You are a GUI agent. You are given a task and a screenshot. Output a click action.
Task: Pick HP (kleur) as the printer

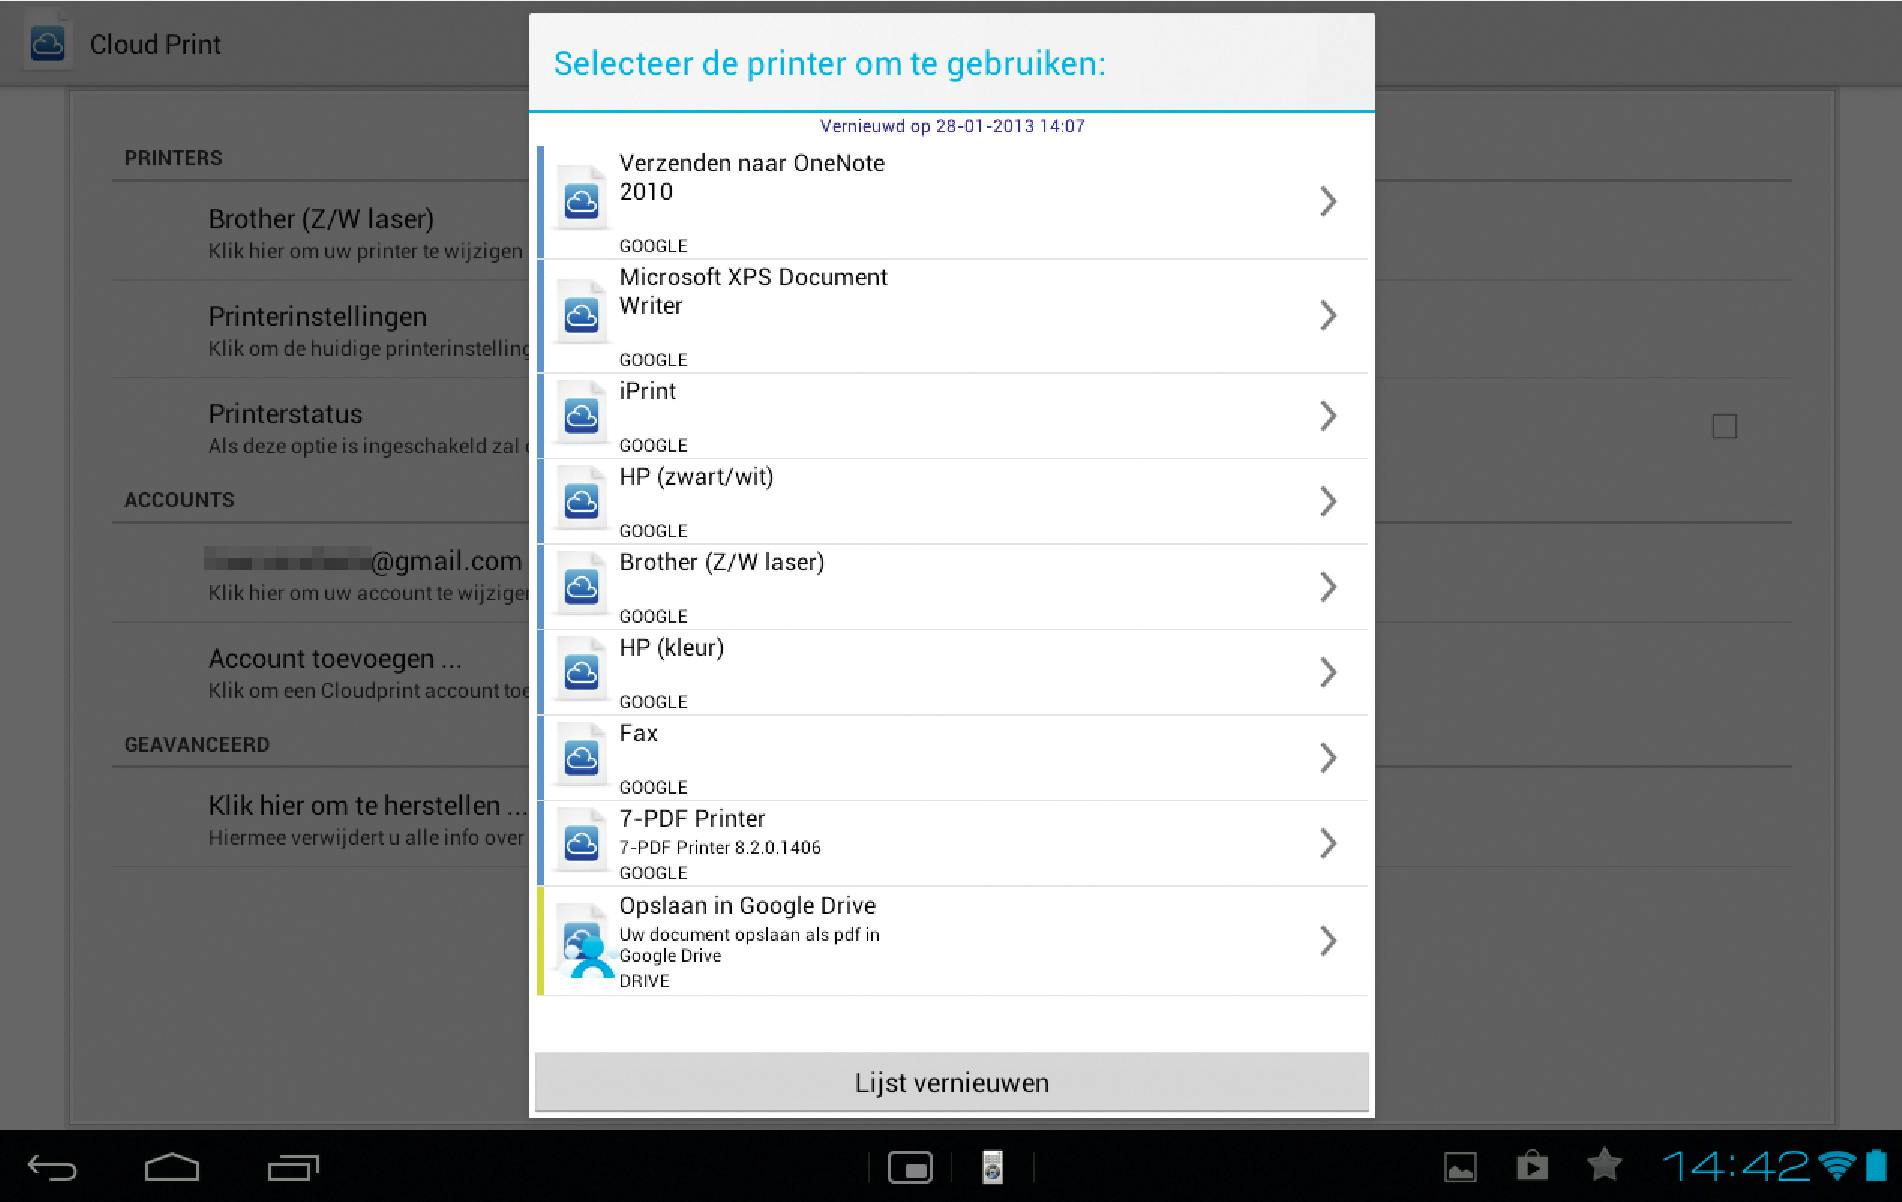coord(952,672)
